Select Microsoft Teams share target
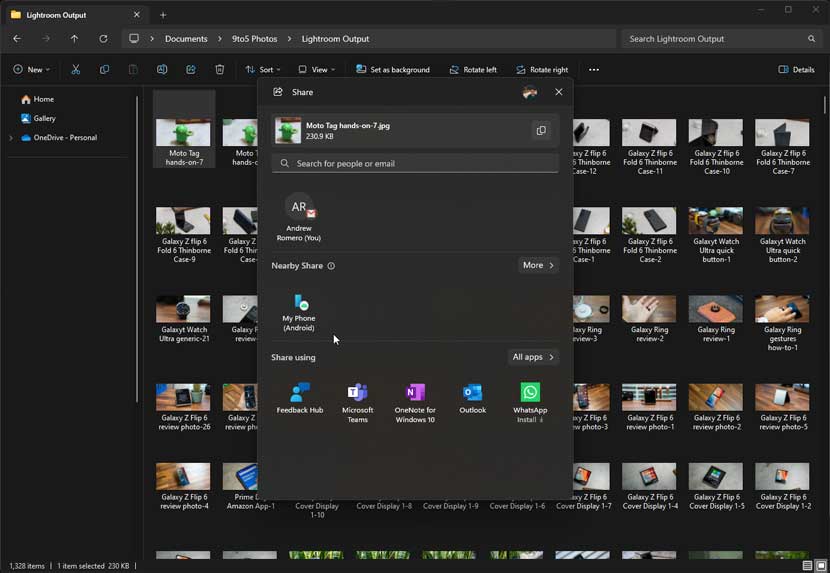The height and width of the screenshot is (573, 830). coord(357,392)
